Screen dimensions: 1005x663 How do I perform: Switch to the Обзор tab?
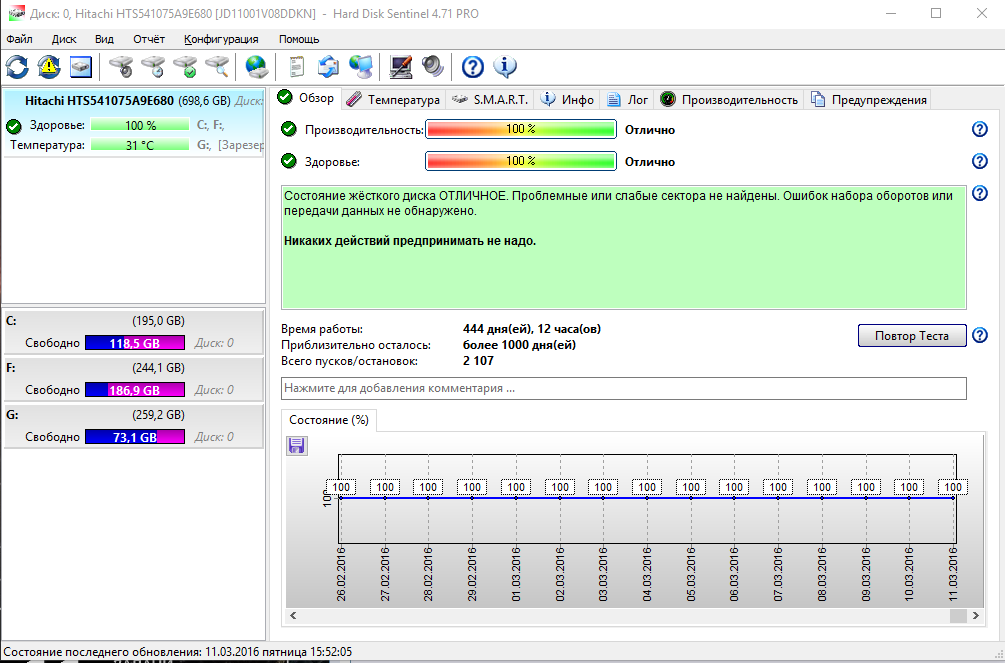pos(306,99)
